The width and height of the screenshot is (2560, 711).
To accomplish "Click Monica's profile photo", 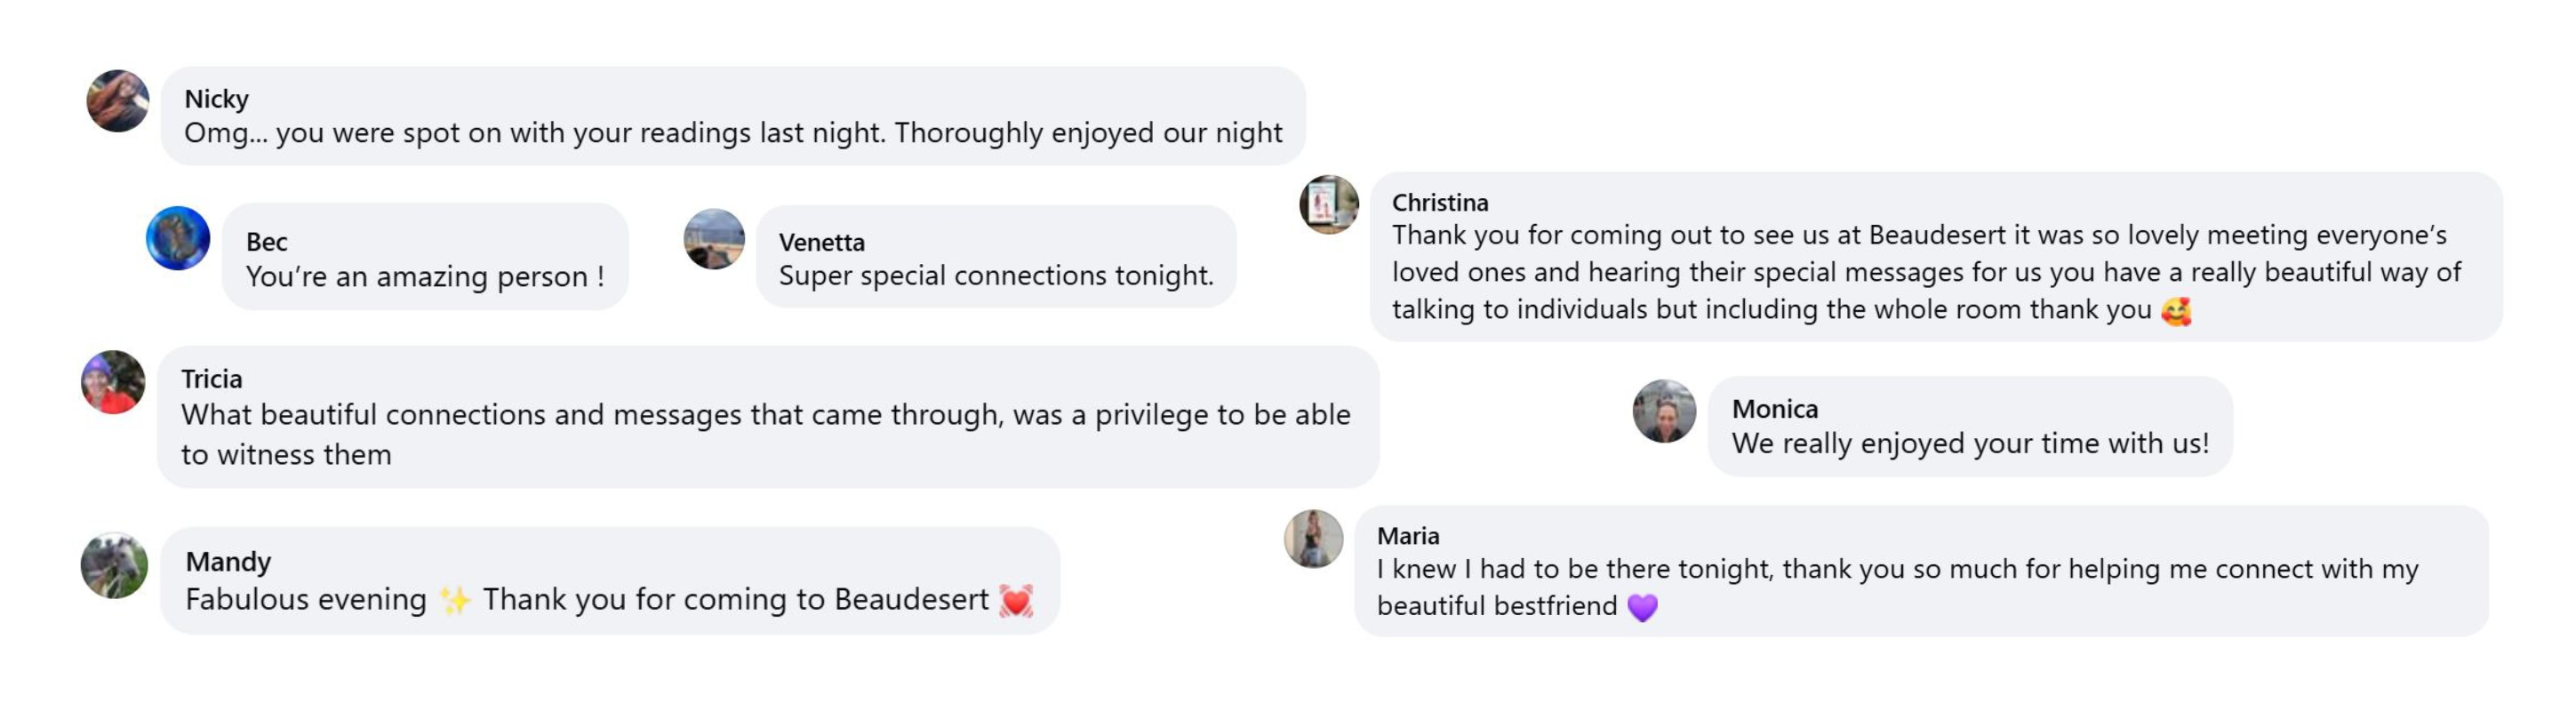I will click(1664, 411).
